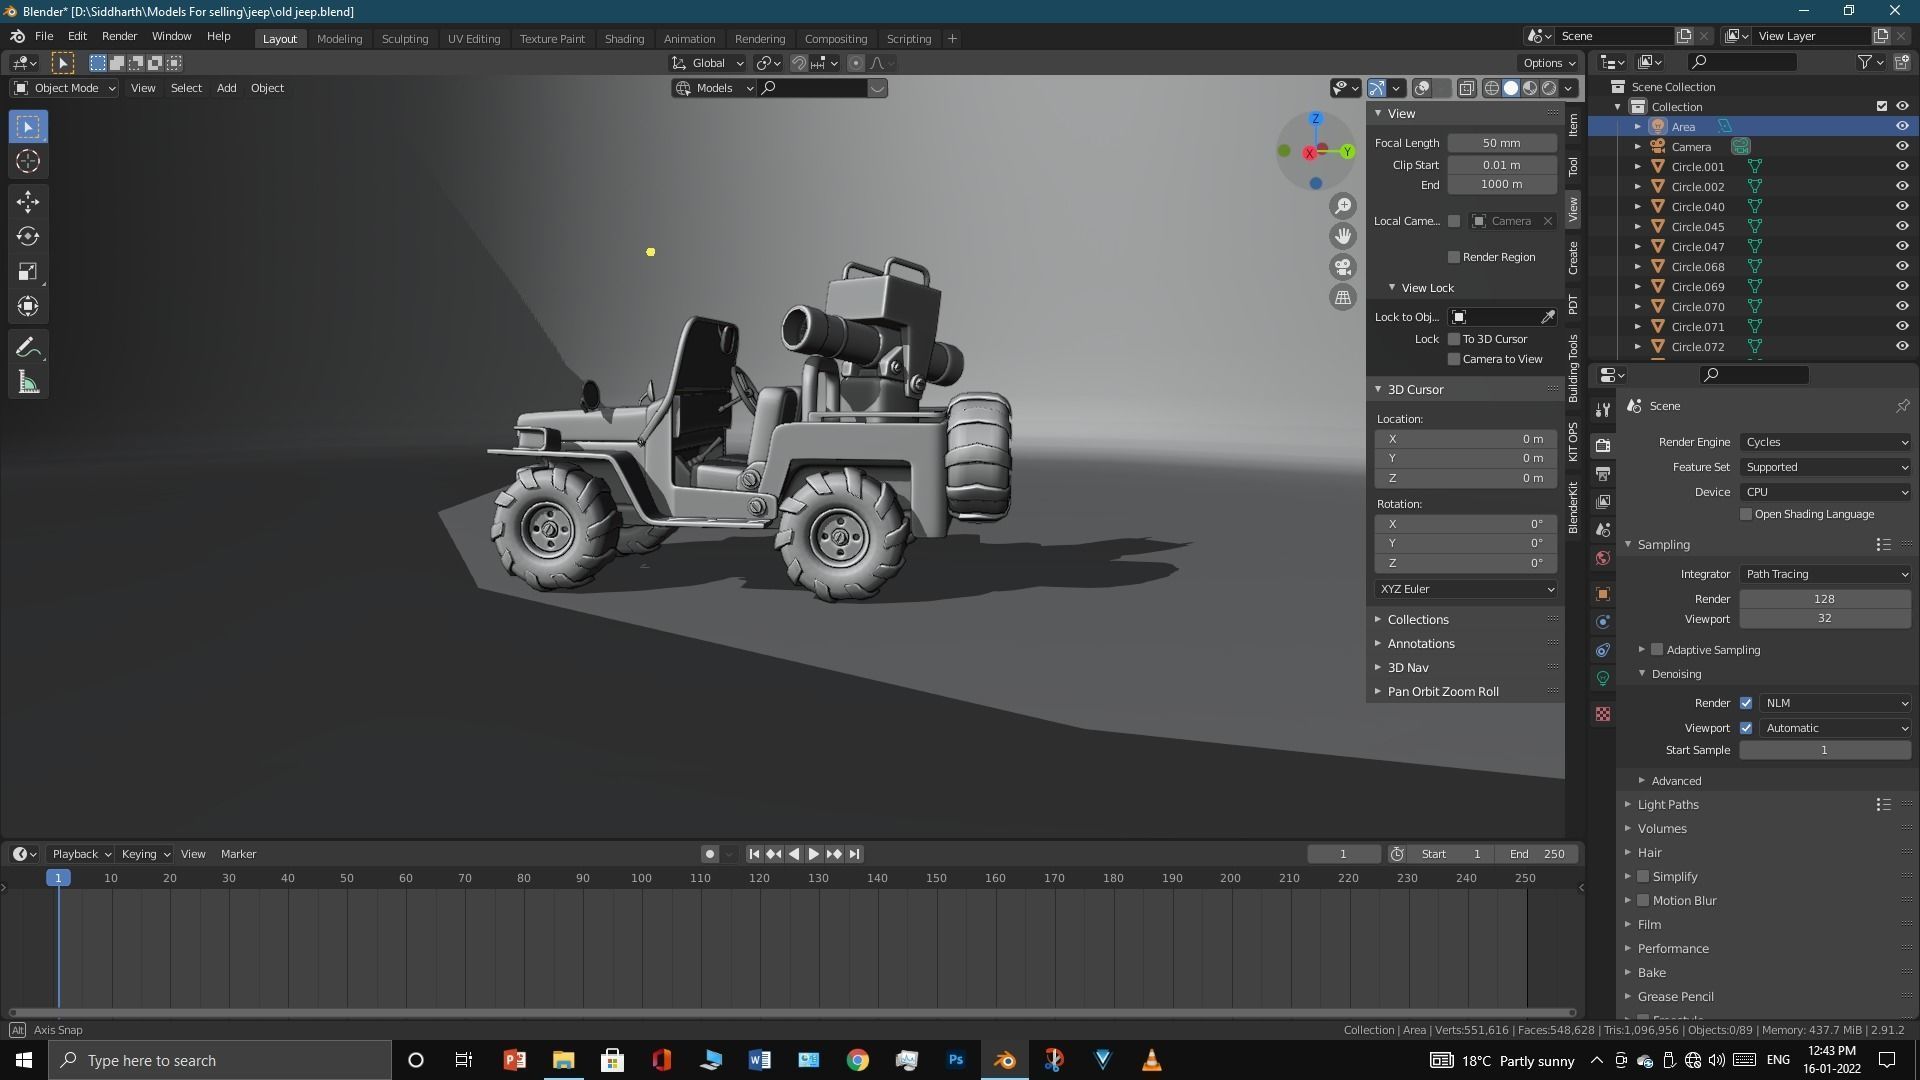The width and height of the screenshot is (1920, 1080).
Task: Switch to wireframe viewport shading
Action: coord(1492,88)
